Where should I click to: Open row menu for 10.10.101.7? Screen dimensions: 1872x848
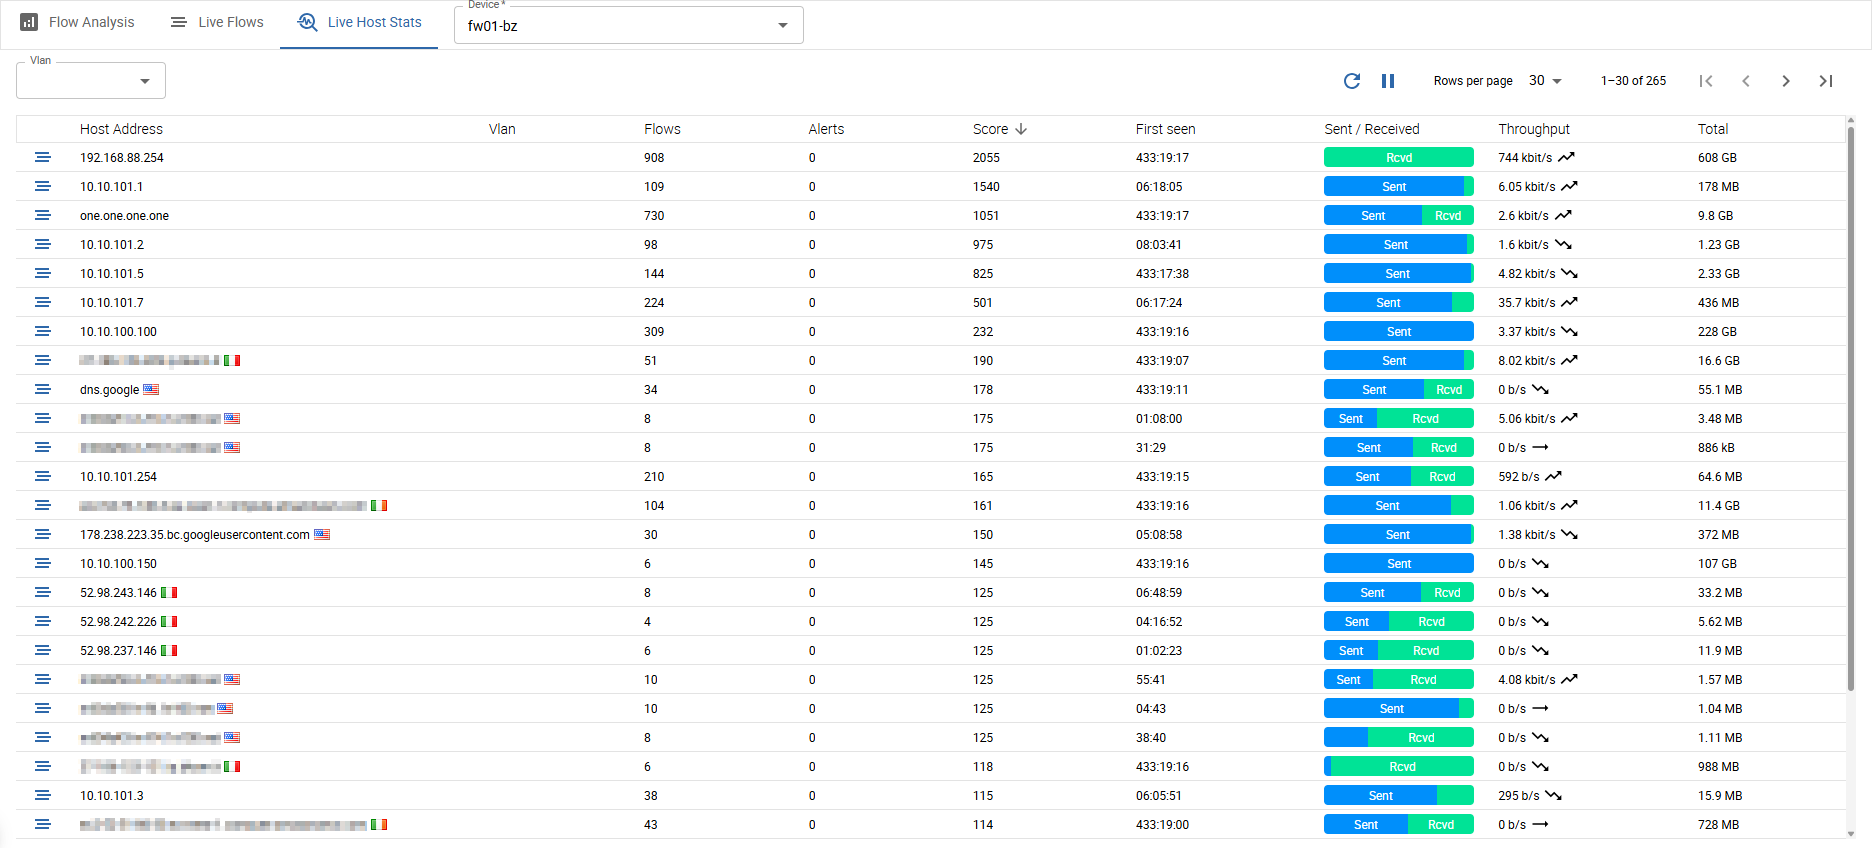pyautogui.click(x=42, y=303)
